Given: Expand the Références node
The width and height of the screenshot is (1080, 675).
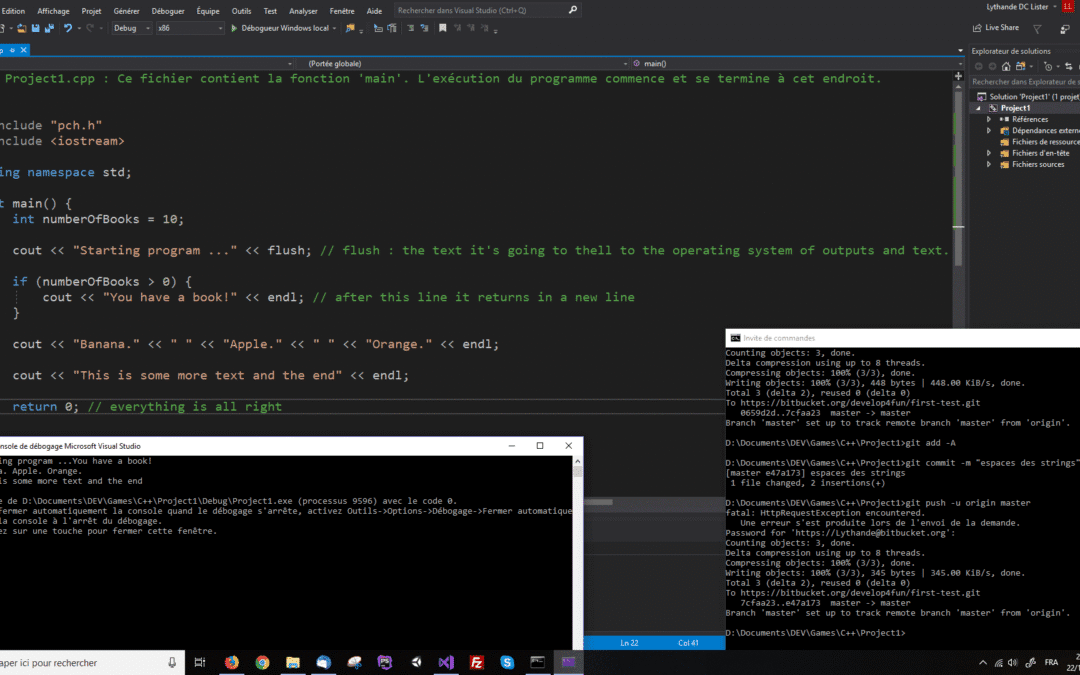Looking at the screenshot, I should [989, 119].
